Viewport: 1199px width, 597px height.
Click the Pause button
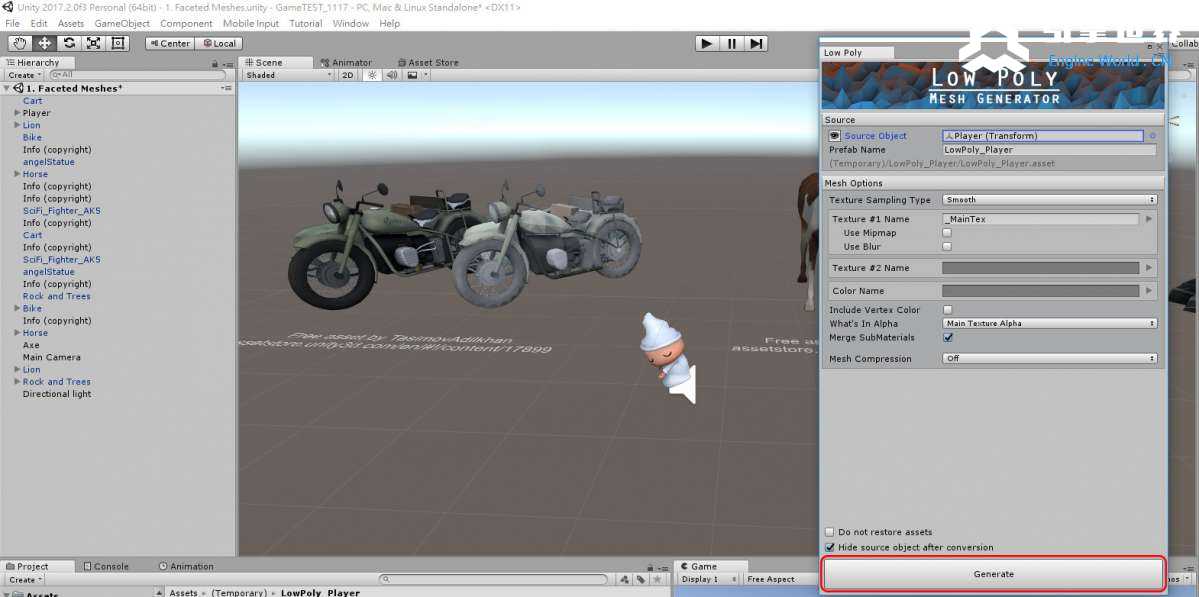click(732, 44)
